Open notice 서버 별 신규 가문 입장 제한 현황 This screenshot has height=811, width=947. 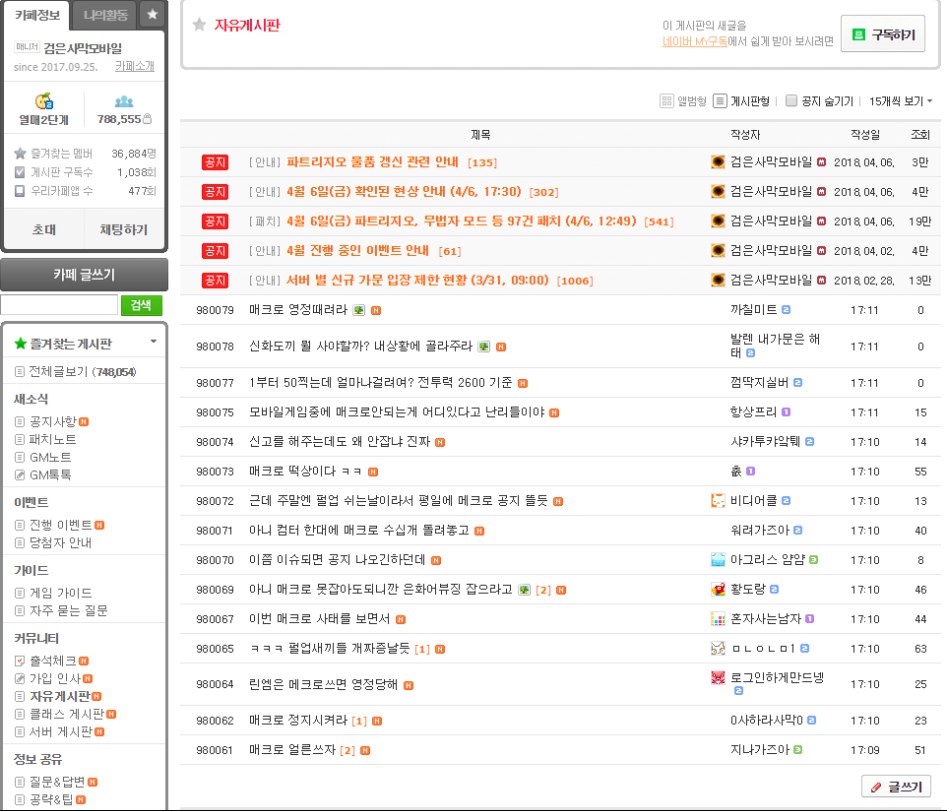417,280
